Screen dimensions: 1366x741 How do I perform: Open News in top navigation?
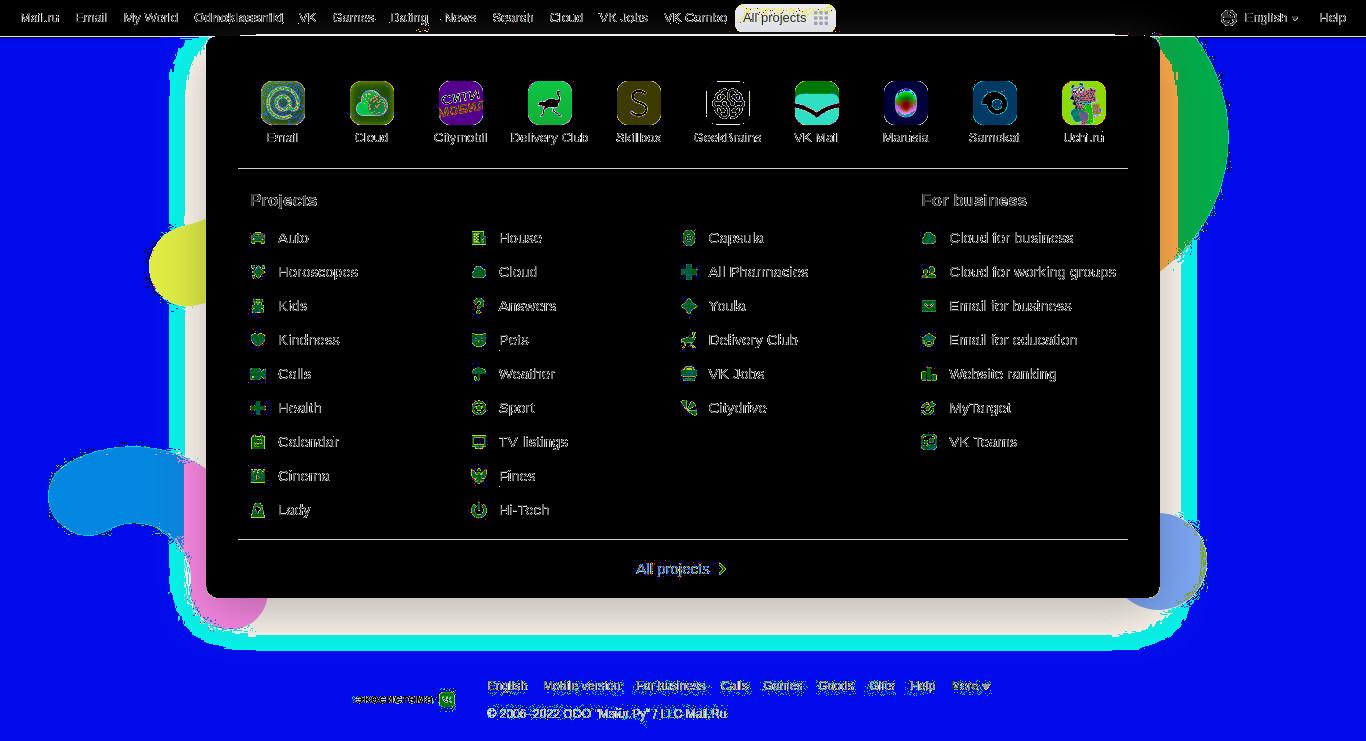[460, 18]
